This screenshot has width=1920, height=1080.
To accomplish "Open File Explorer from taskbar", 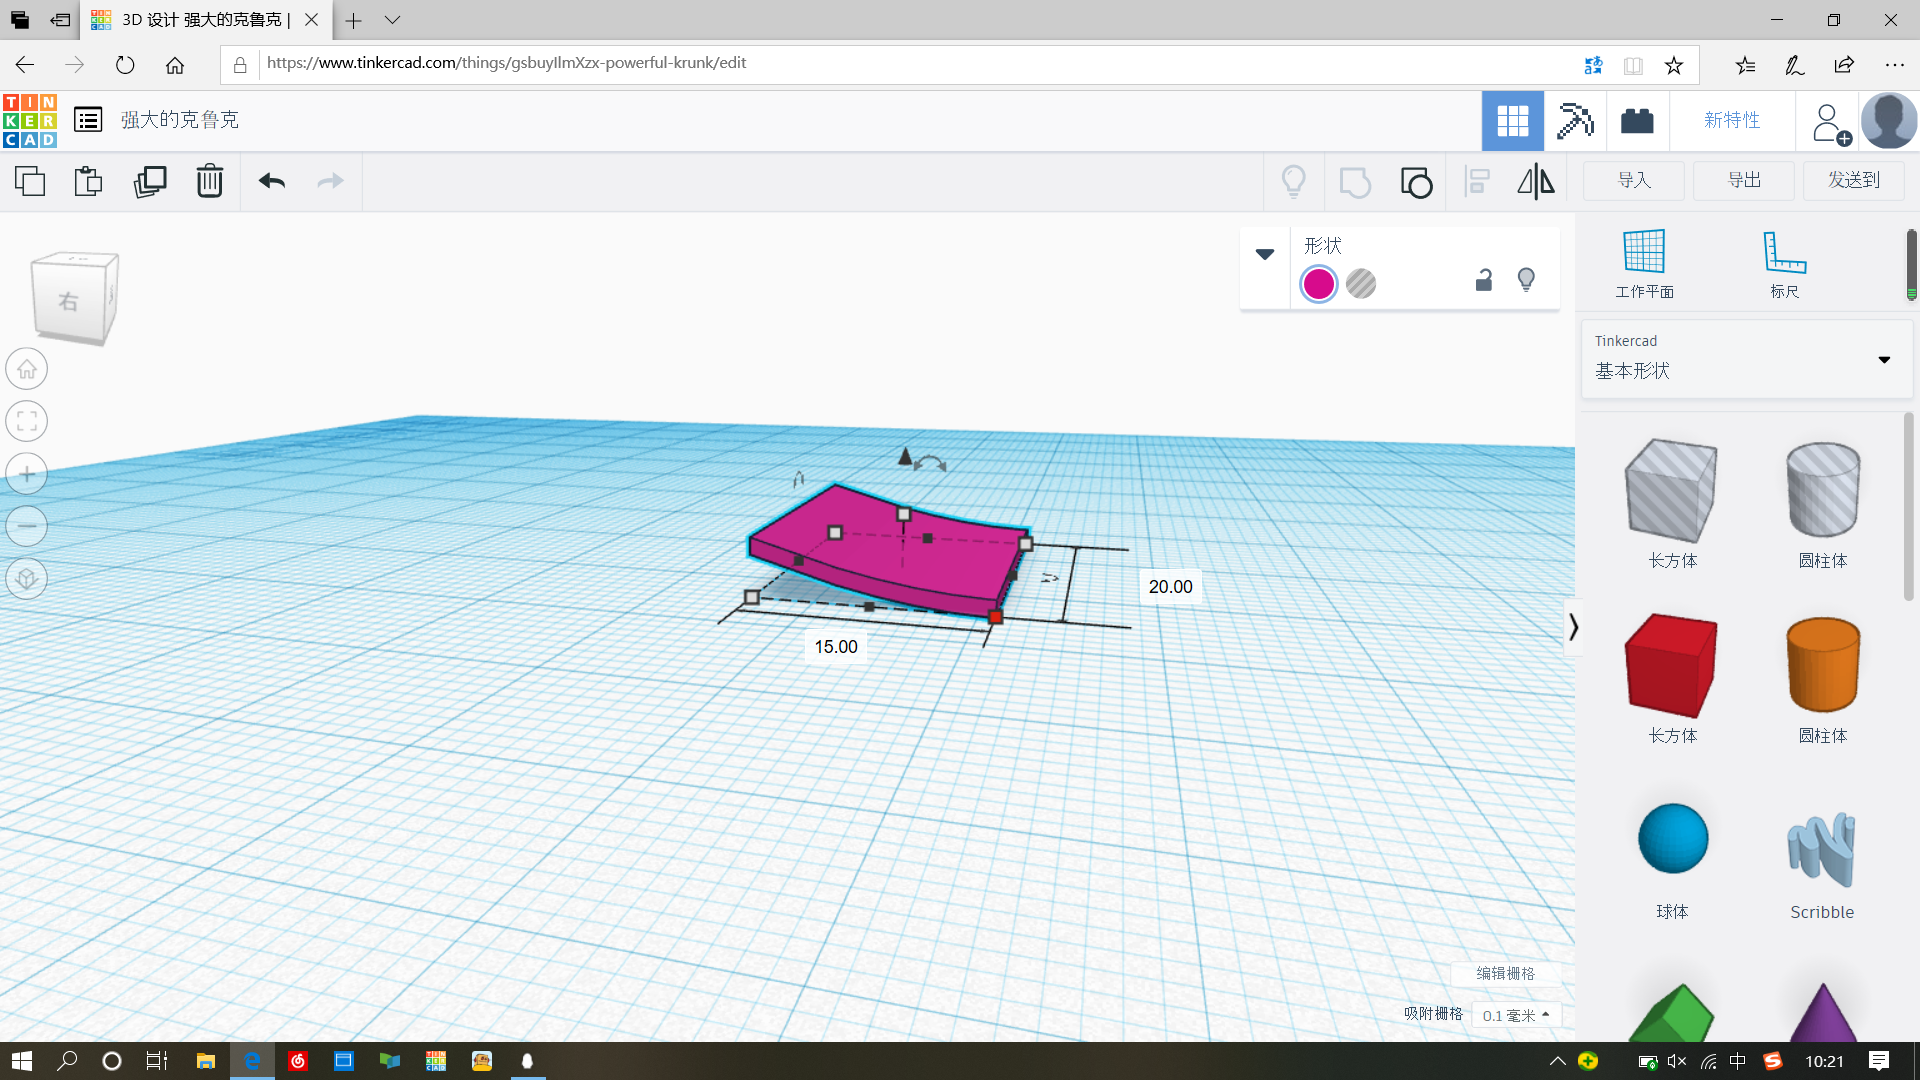I will (x=206, y=1061).
